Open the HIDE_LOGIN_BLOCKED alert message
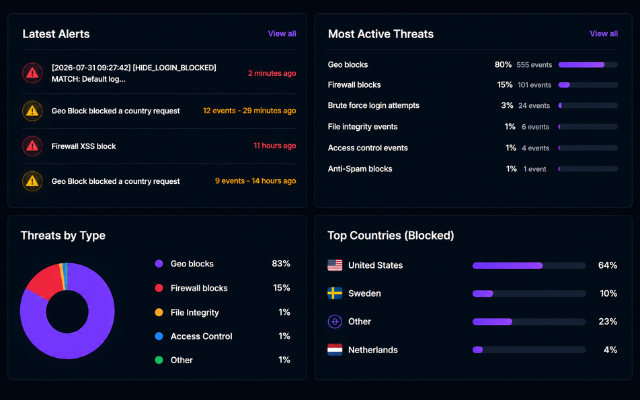Viewport: 640px width, 400px height. coord(134,73)
